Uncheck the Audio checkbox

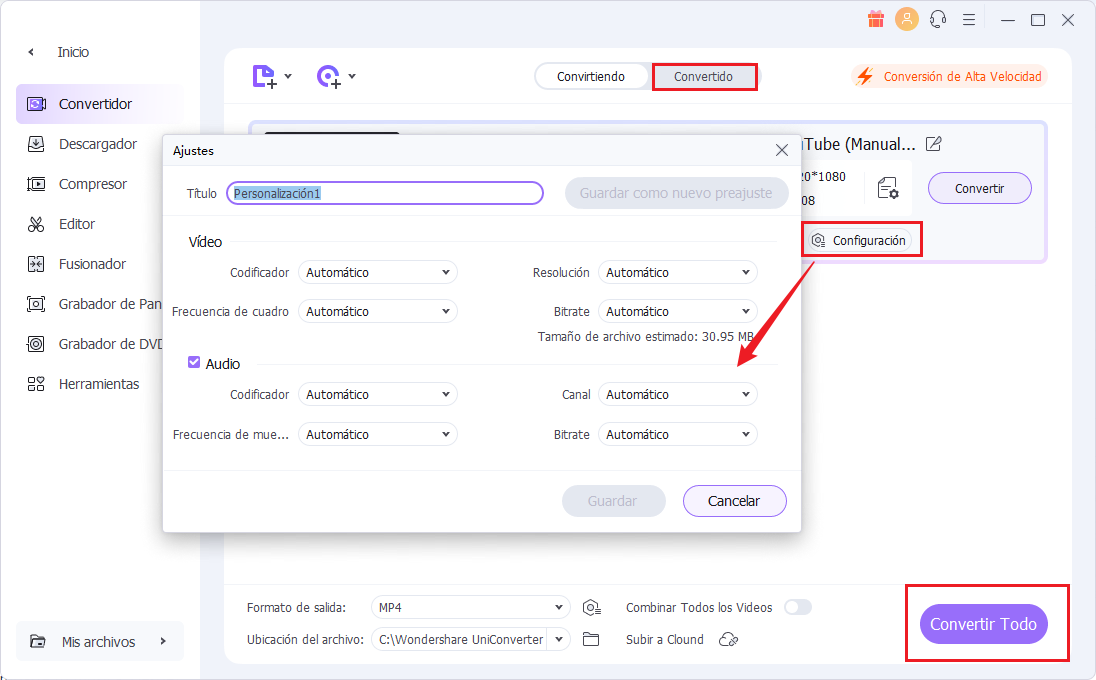(194, 363)
